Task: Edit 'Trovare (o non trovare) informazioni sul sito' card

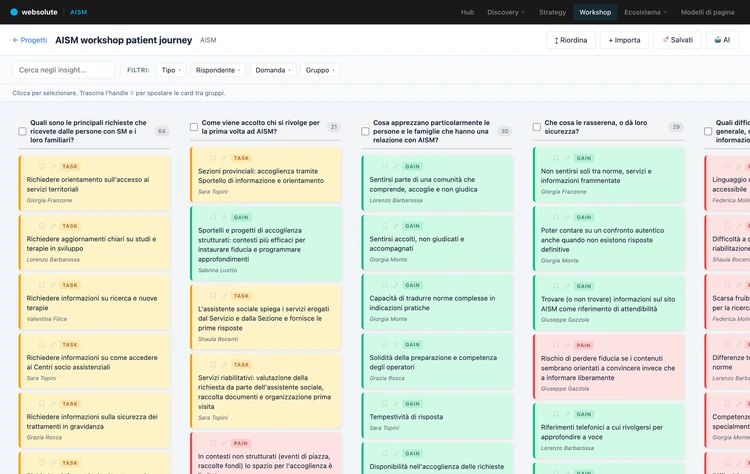Action: (567, 286)
